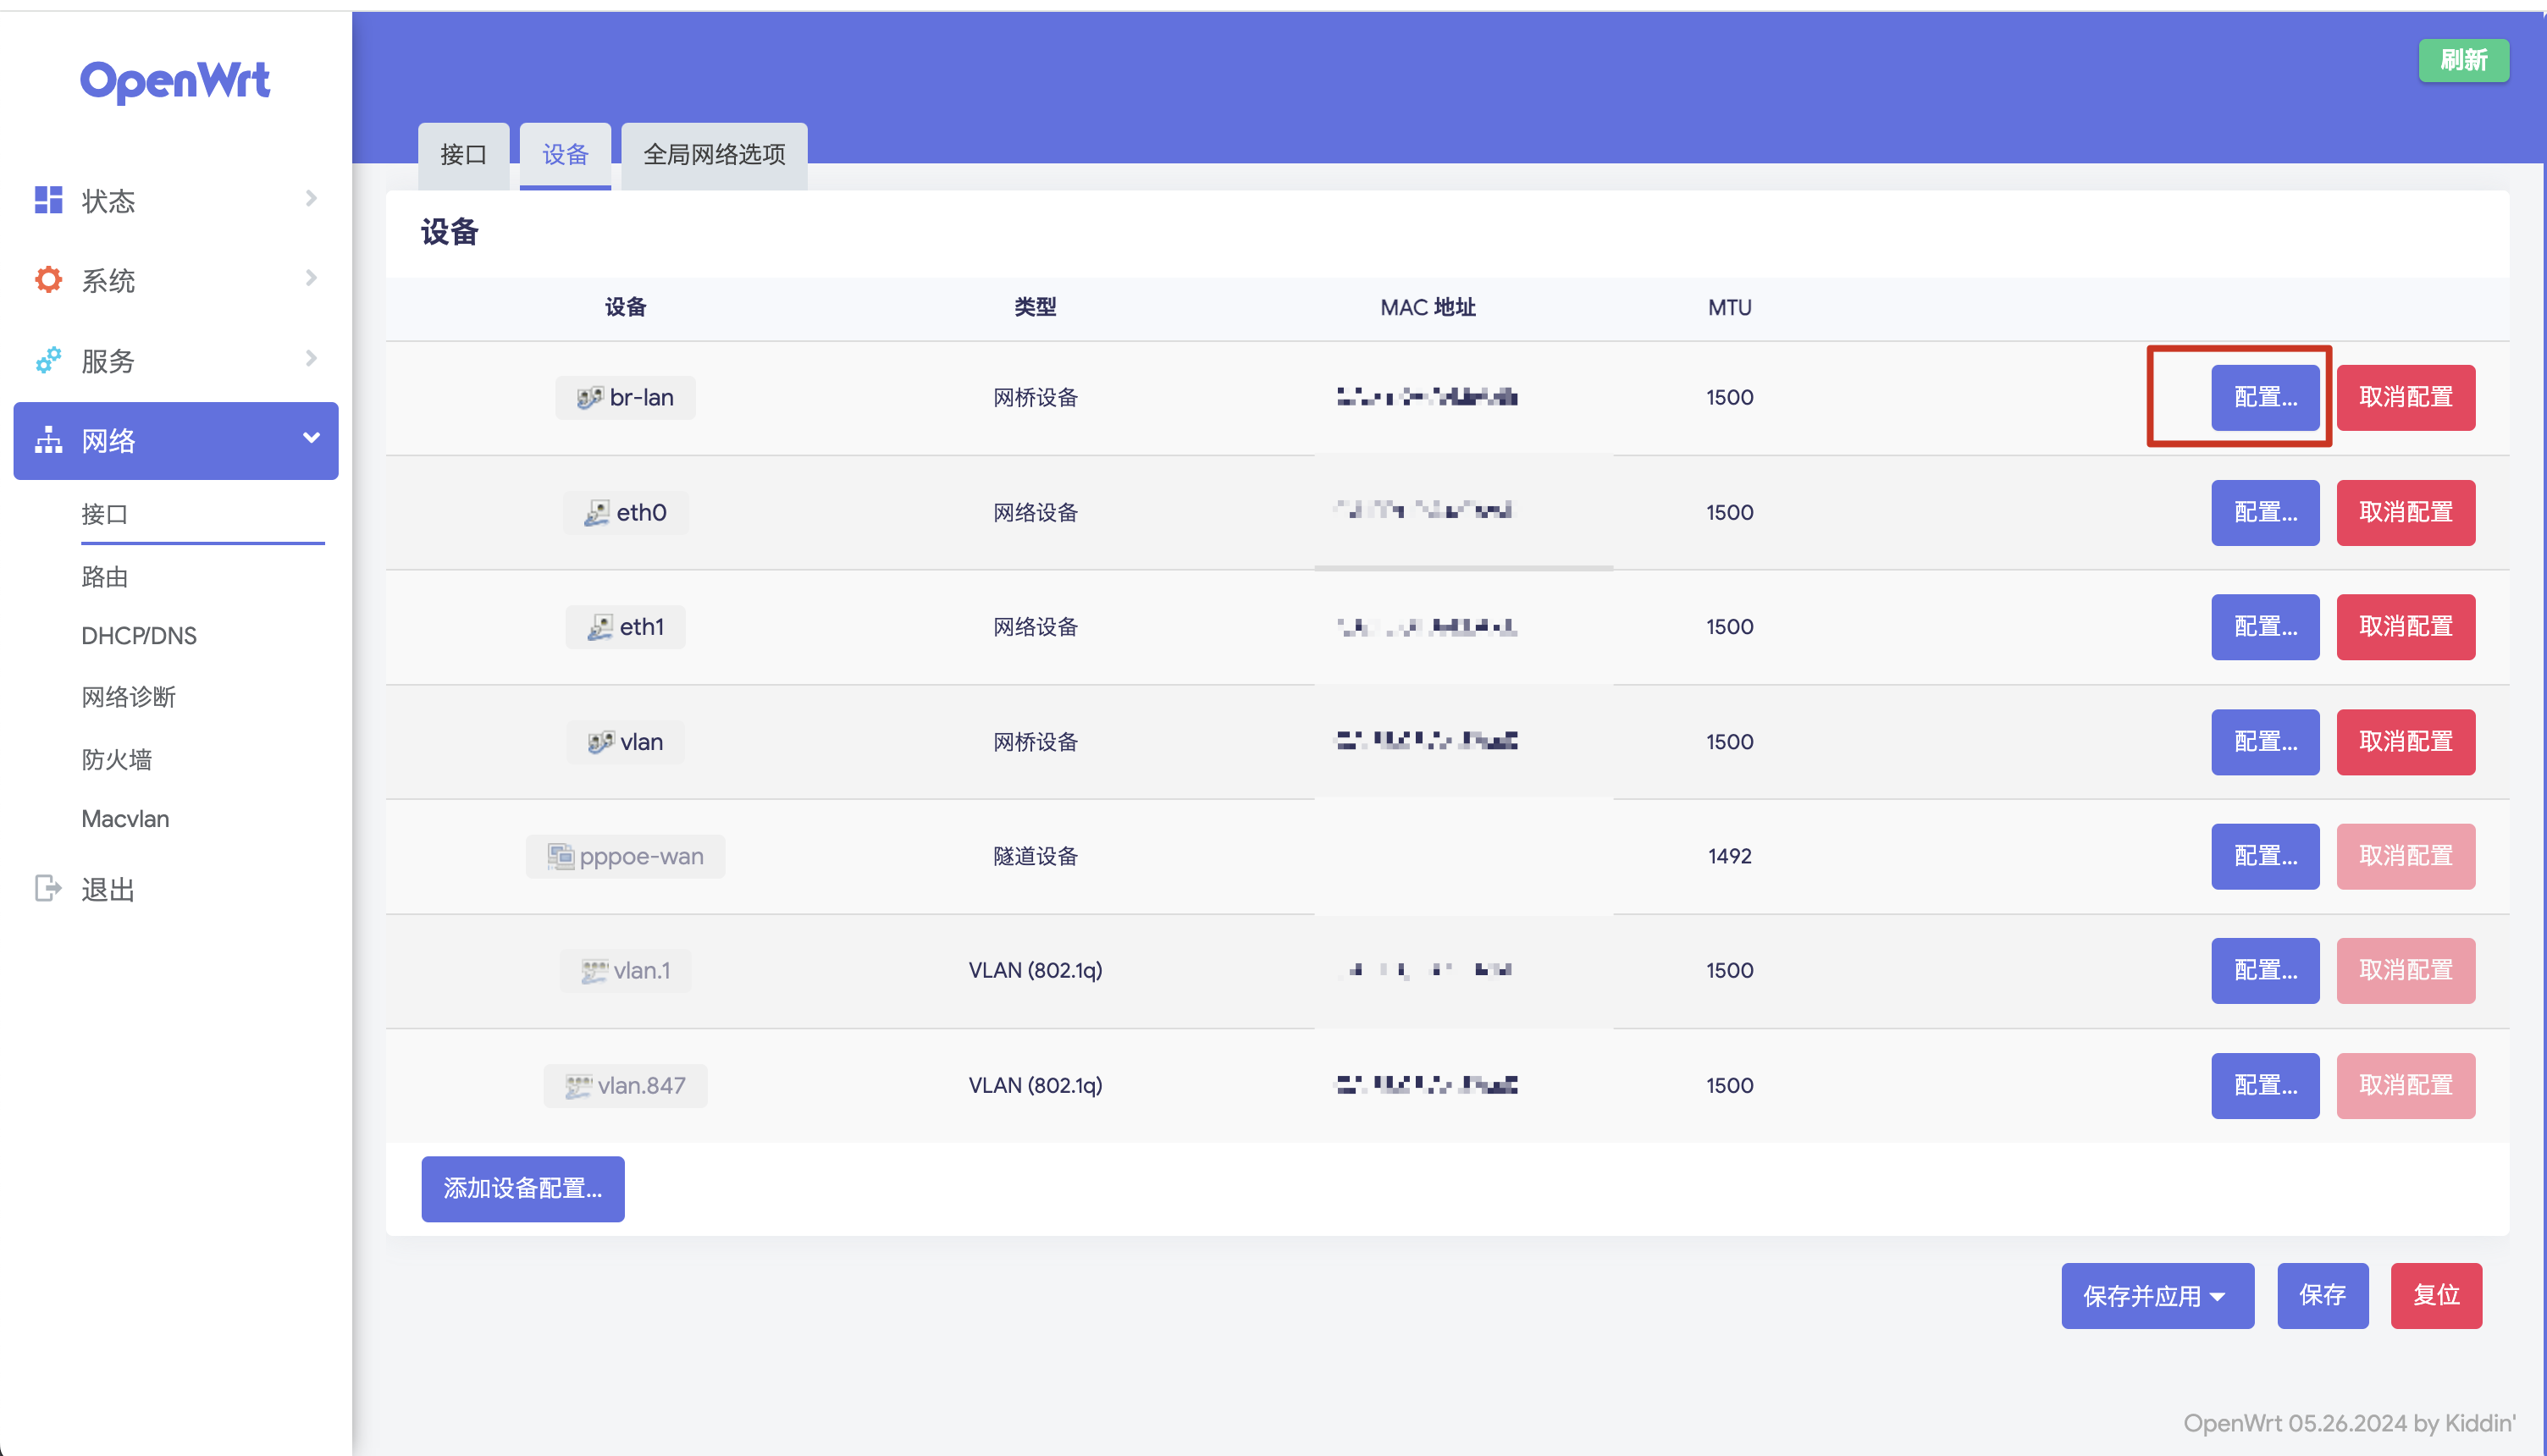Image resolution: width=2547 pixels, height=1456 pixels.
Task: Click the 保存 button
Action: click(2322, 1296)
